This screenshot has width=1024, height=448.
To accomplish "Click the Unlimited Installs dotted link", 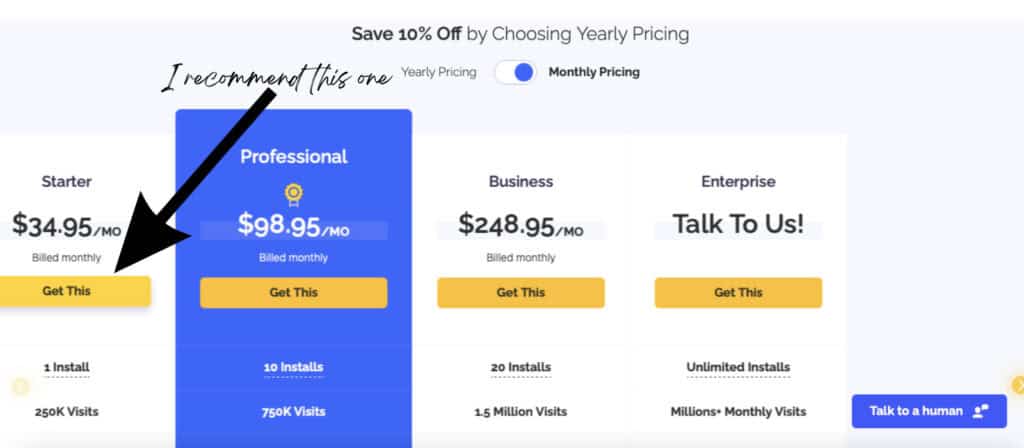I will [x=738, y=368].
